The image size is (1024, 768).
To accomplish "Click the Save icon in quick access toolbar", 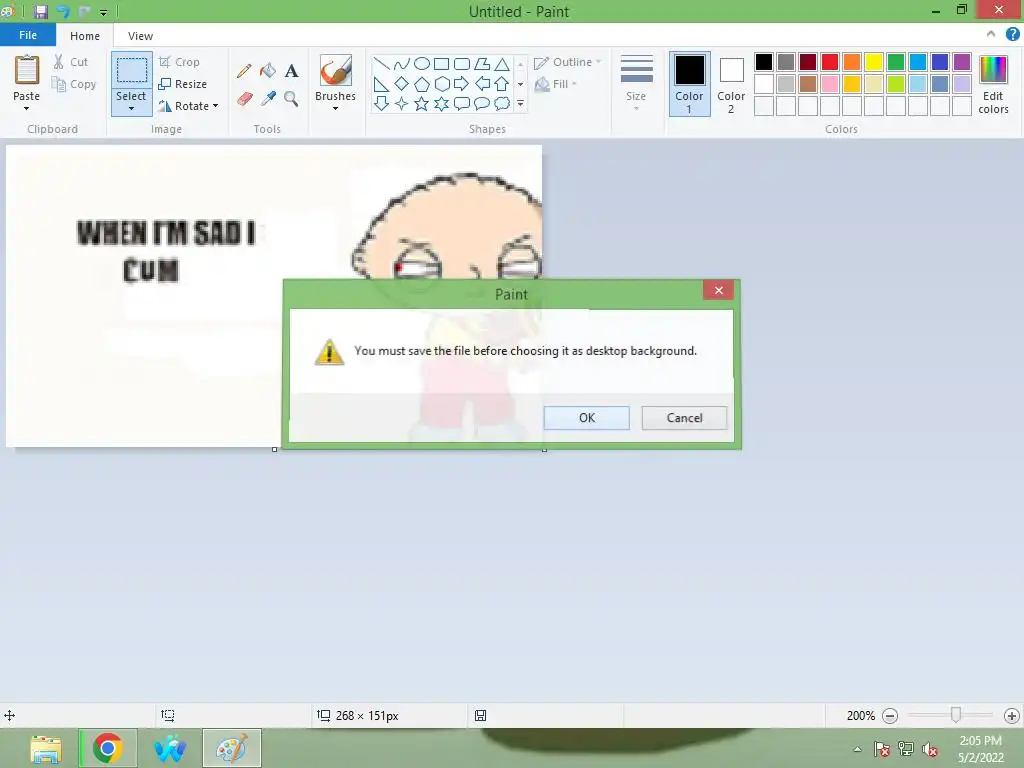I will pos(41,11).
